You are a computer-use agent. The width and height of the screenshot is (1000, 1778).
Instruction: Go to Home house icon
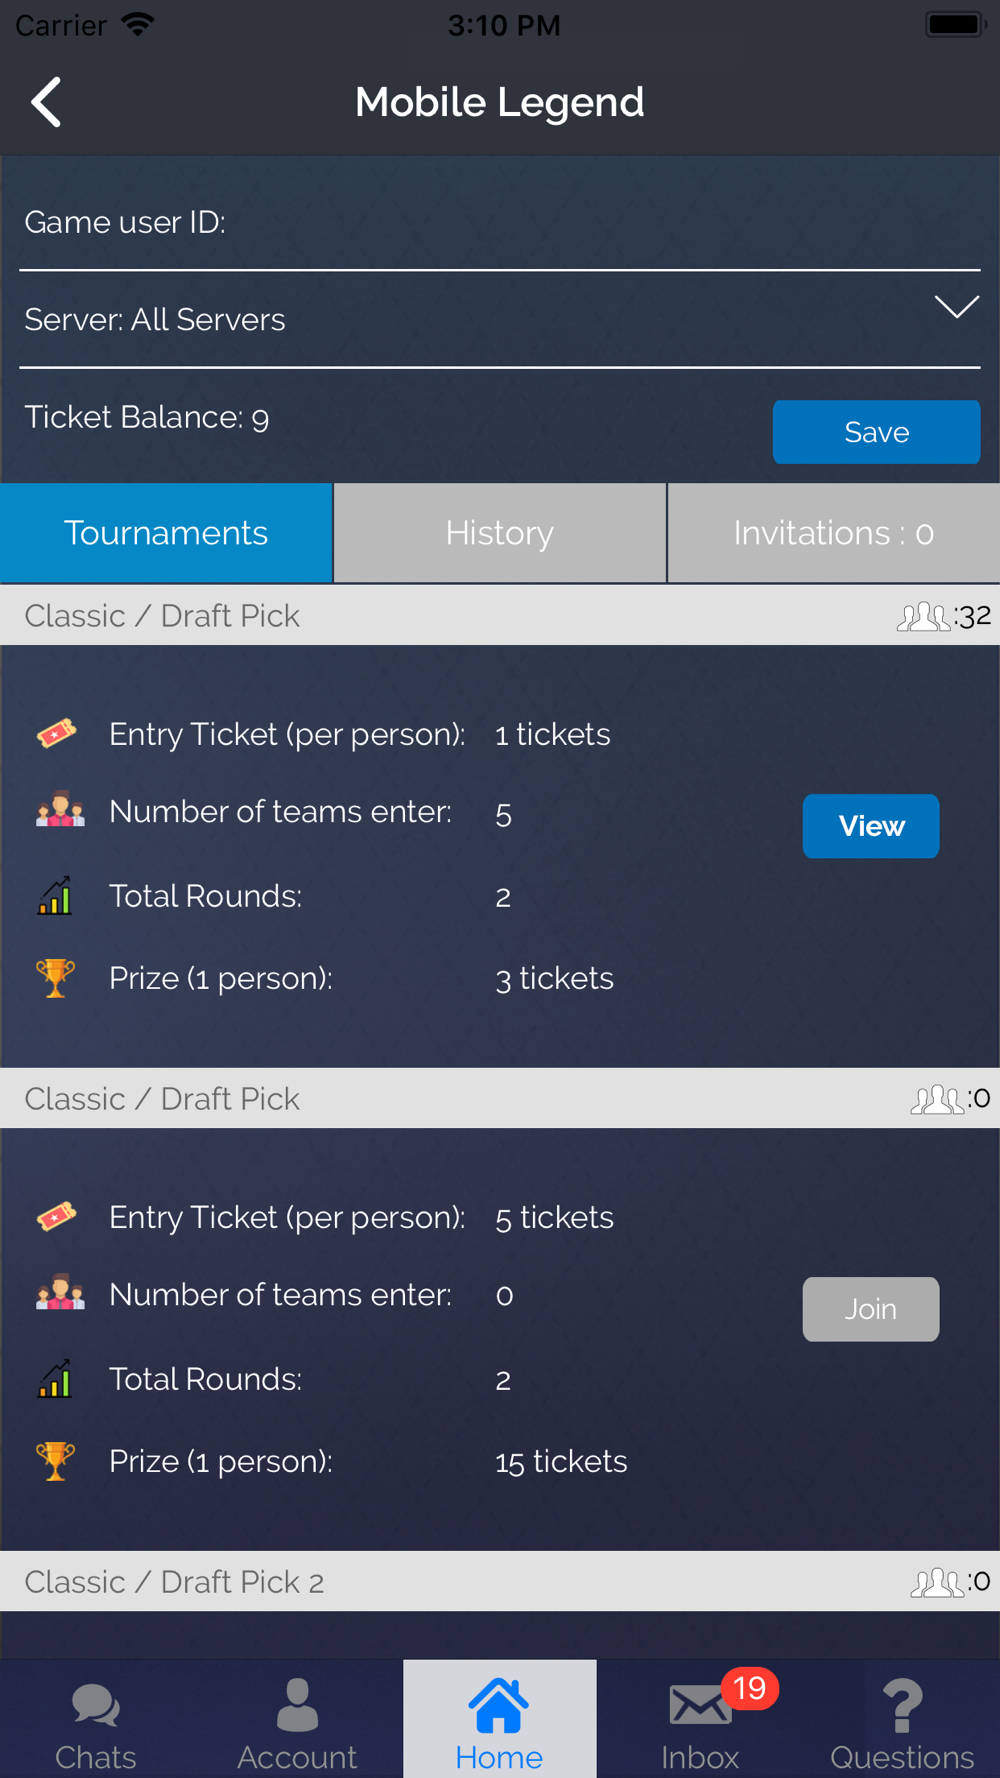click(499, 1705)
